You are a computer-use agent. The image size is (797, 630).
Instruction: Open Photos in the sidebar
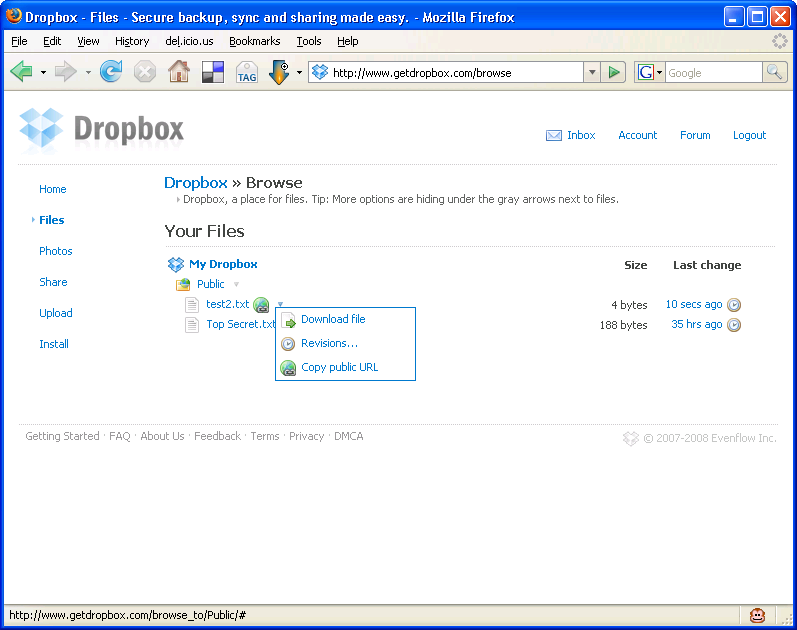point(56,251)
